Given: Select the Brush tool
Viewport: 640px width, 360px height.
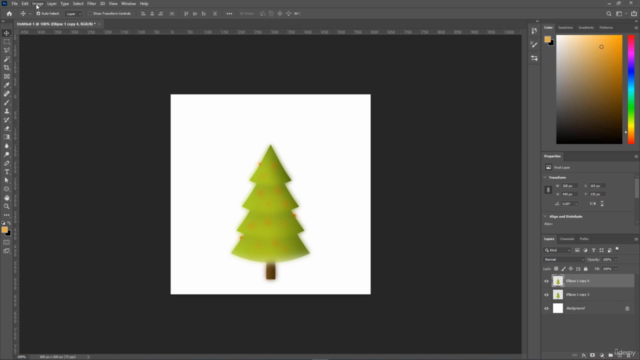Looking at the screenshot, I should point(7,102).
